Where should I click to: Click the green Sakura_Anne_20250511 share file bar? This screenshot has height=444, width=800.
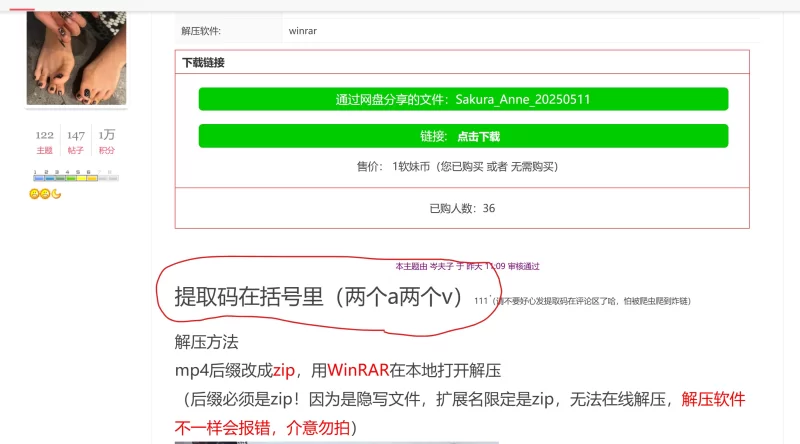463,99
